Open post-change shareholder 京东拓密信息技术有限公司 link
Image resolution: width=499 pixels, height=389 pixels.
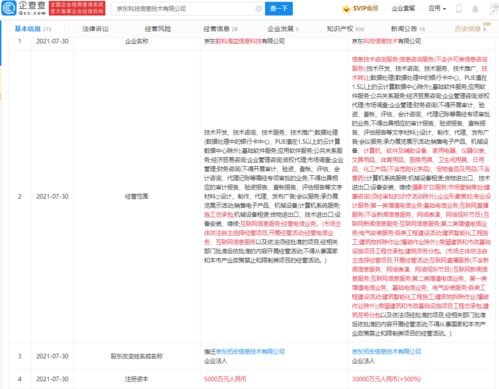(386, 351)
